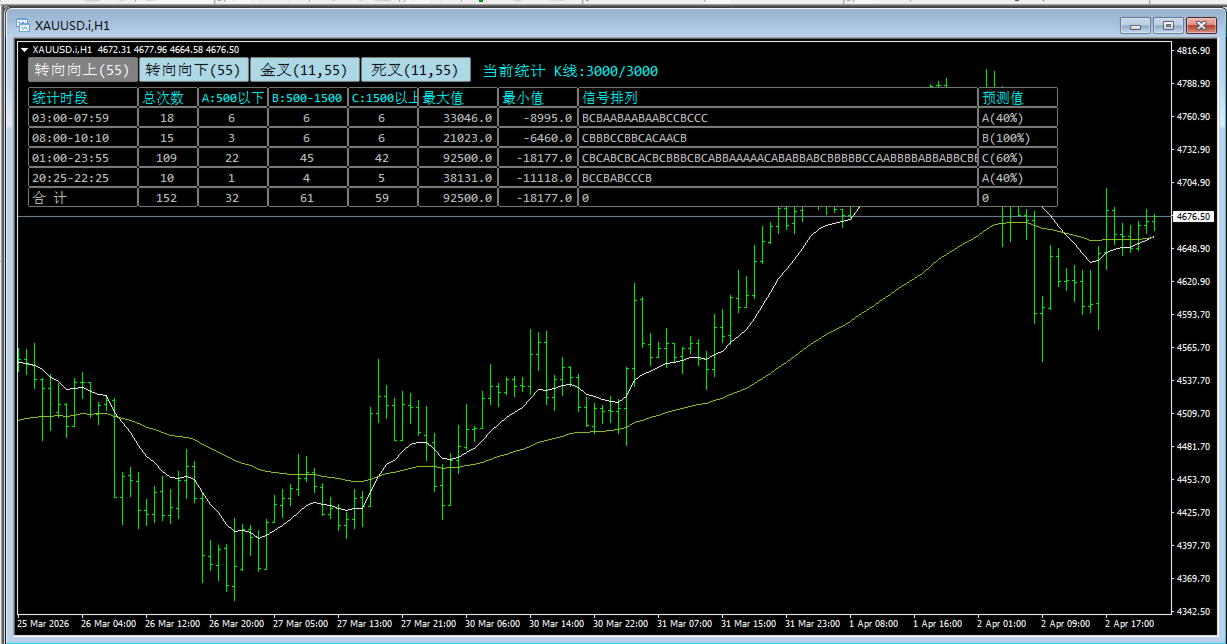This screenshot has height=644, width=1227.
Task: Click total count 152 in the 合计 row
Action: point(168,198)
